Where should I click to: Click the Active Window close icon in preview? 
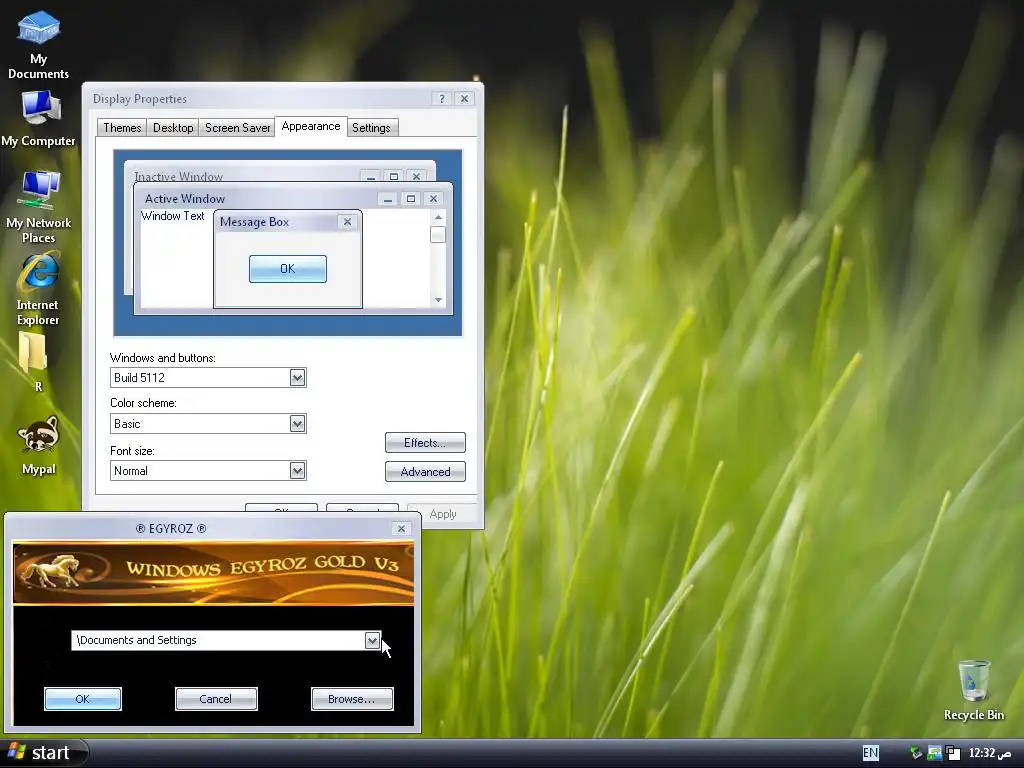[433, 199]
